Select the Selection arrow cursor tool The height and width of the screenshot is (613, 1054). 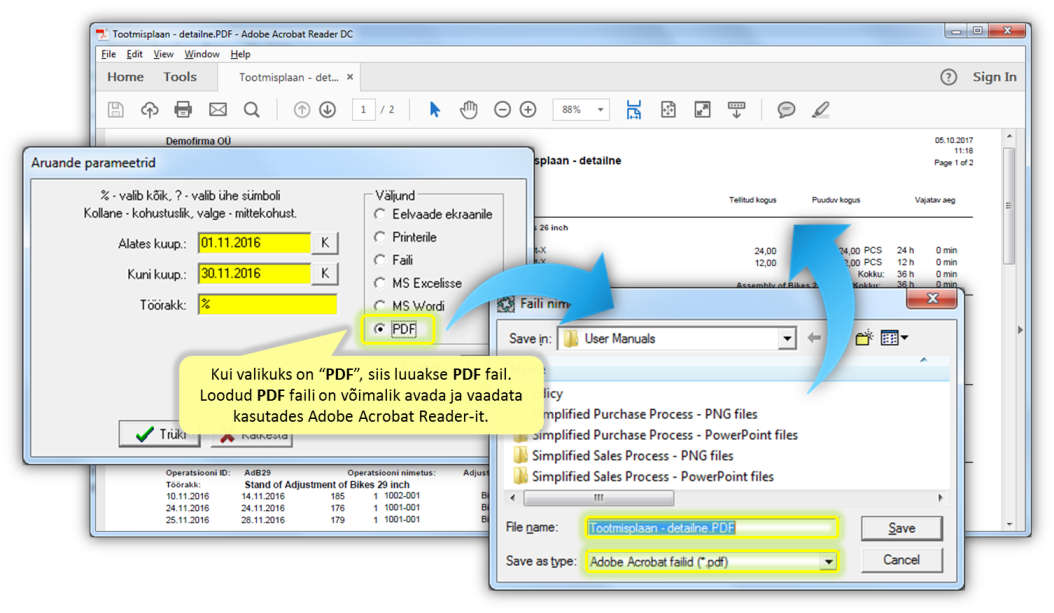click(x=435, y=110)
